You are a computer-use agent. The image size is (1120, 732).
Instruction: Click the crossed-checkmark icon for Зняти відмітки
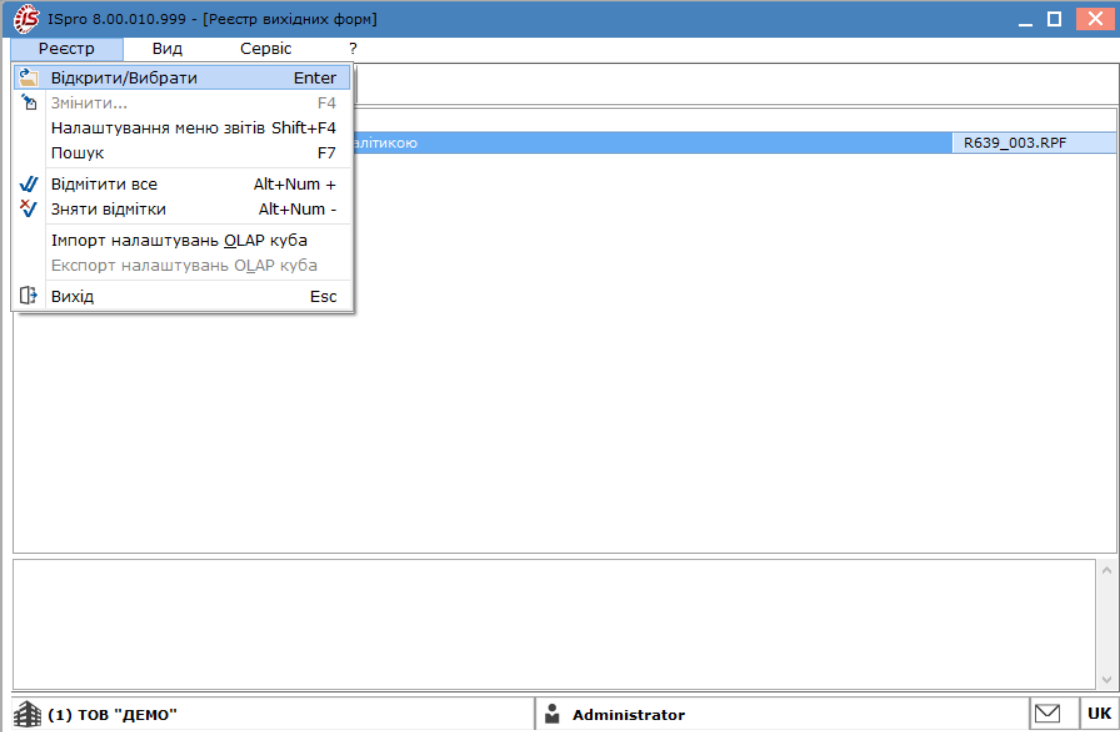click(x=29, y=209)
